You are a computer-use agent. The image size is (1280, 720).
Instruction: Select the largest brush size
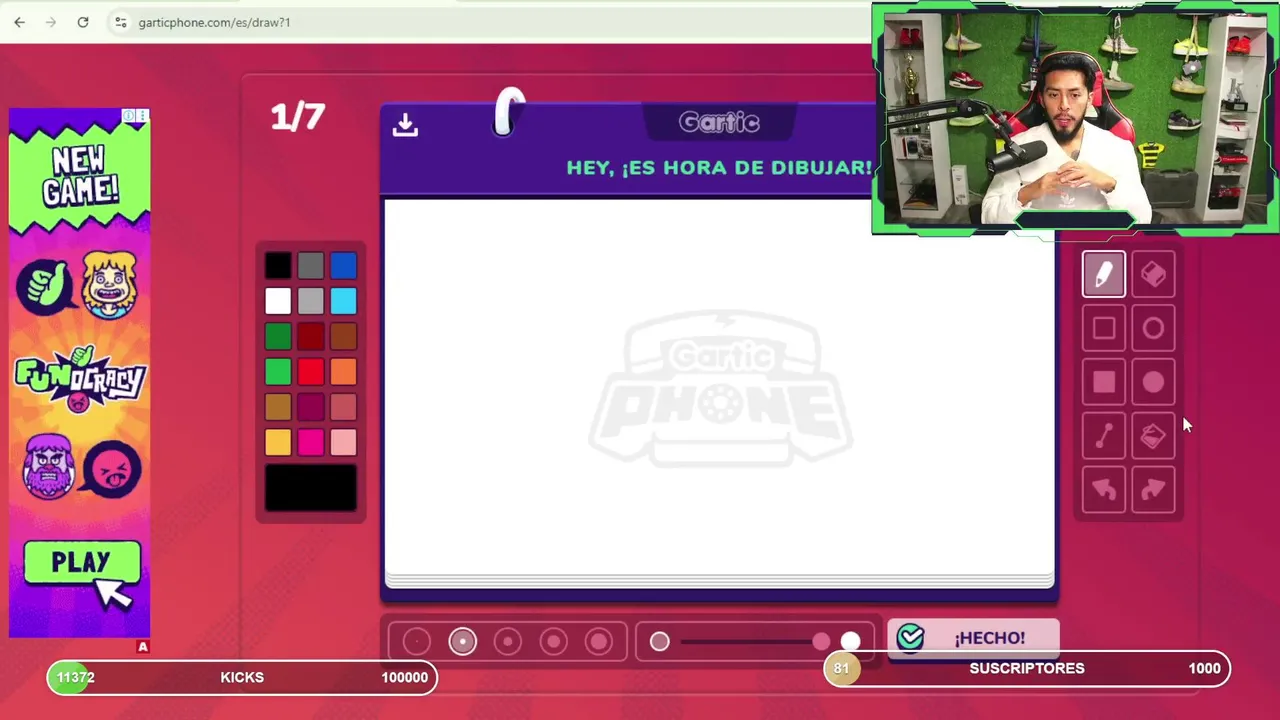599,642
